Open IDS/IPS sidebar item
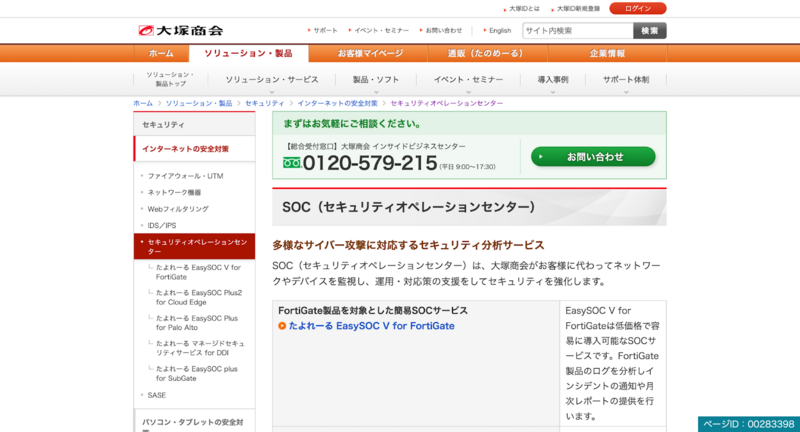 tap(162, 225)
